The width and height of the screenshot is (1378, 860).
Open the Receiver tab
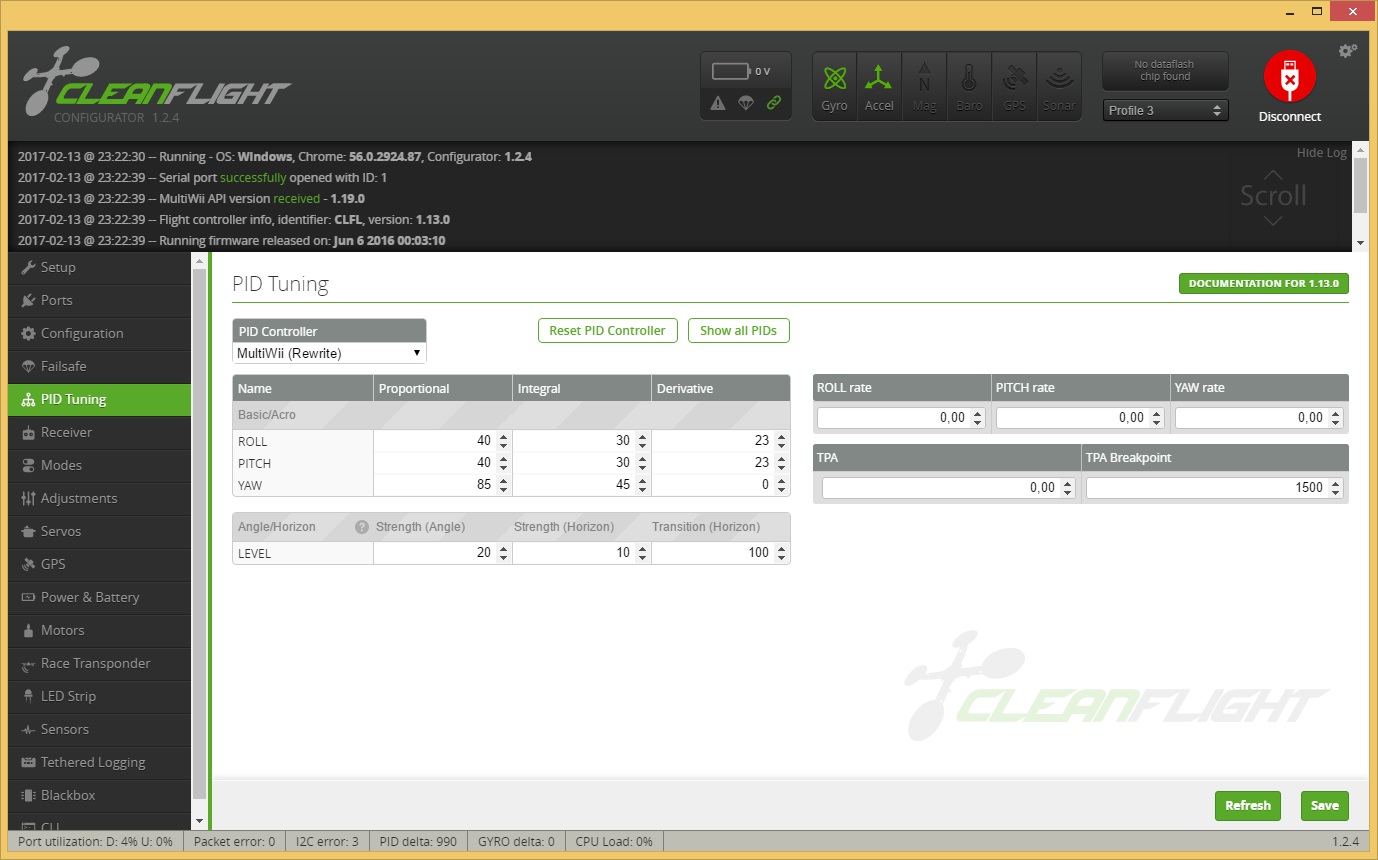coord(99,433)
